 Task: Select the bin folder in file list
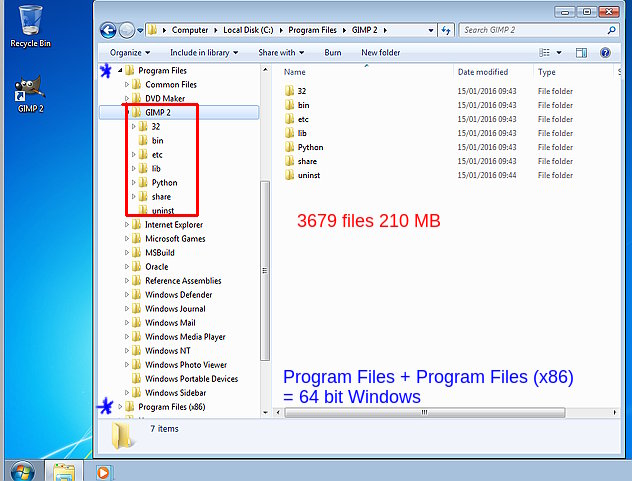coord(303,105)
